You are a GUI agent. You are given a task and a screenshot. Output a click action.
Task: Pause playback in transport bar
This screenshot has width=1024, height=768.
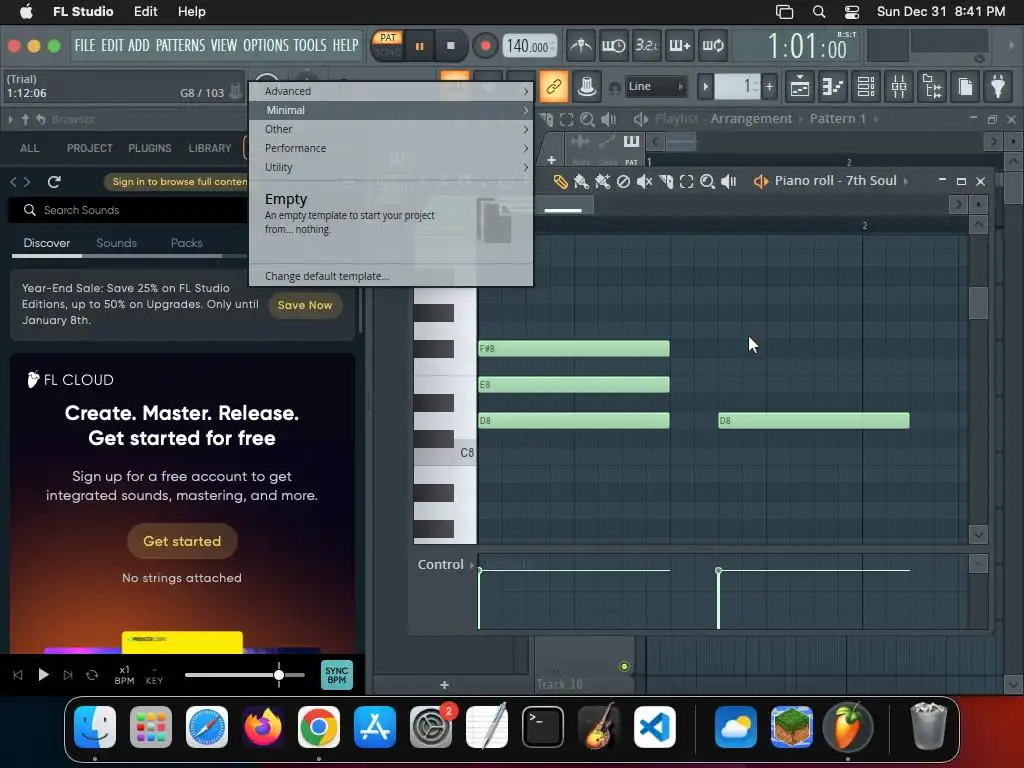pyautogui.click(x=419, y=46)
